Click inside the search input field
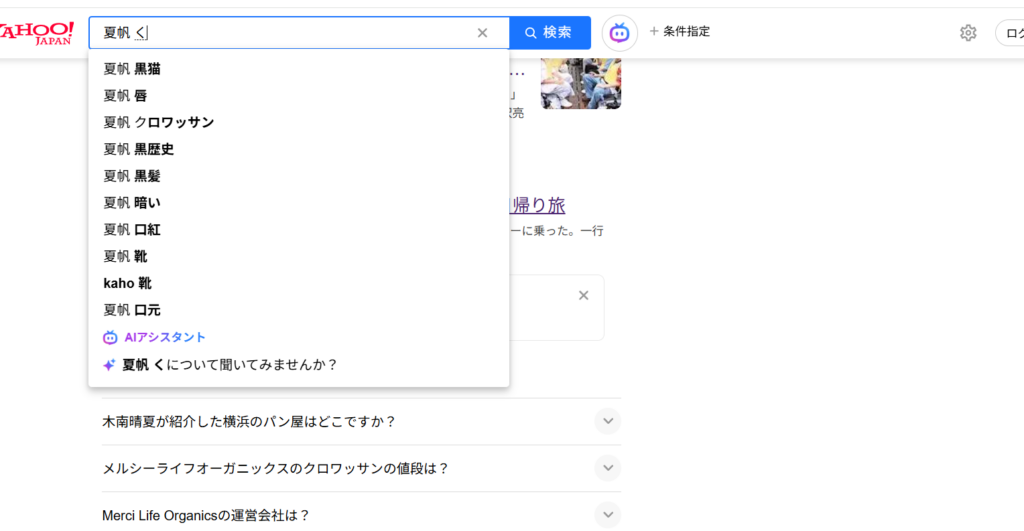Image resolution: width=1024 pixels, height=531 pixels. (300, 33)
